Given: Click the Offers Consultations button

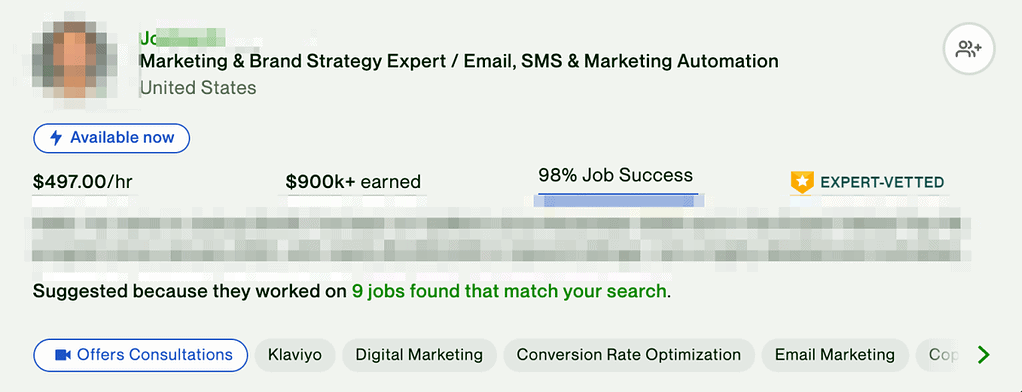Looking at the screenshot, I should (140, 355).
